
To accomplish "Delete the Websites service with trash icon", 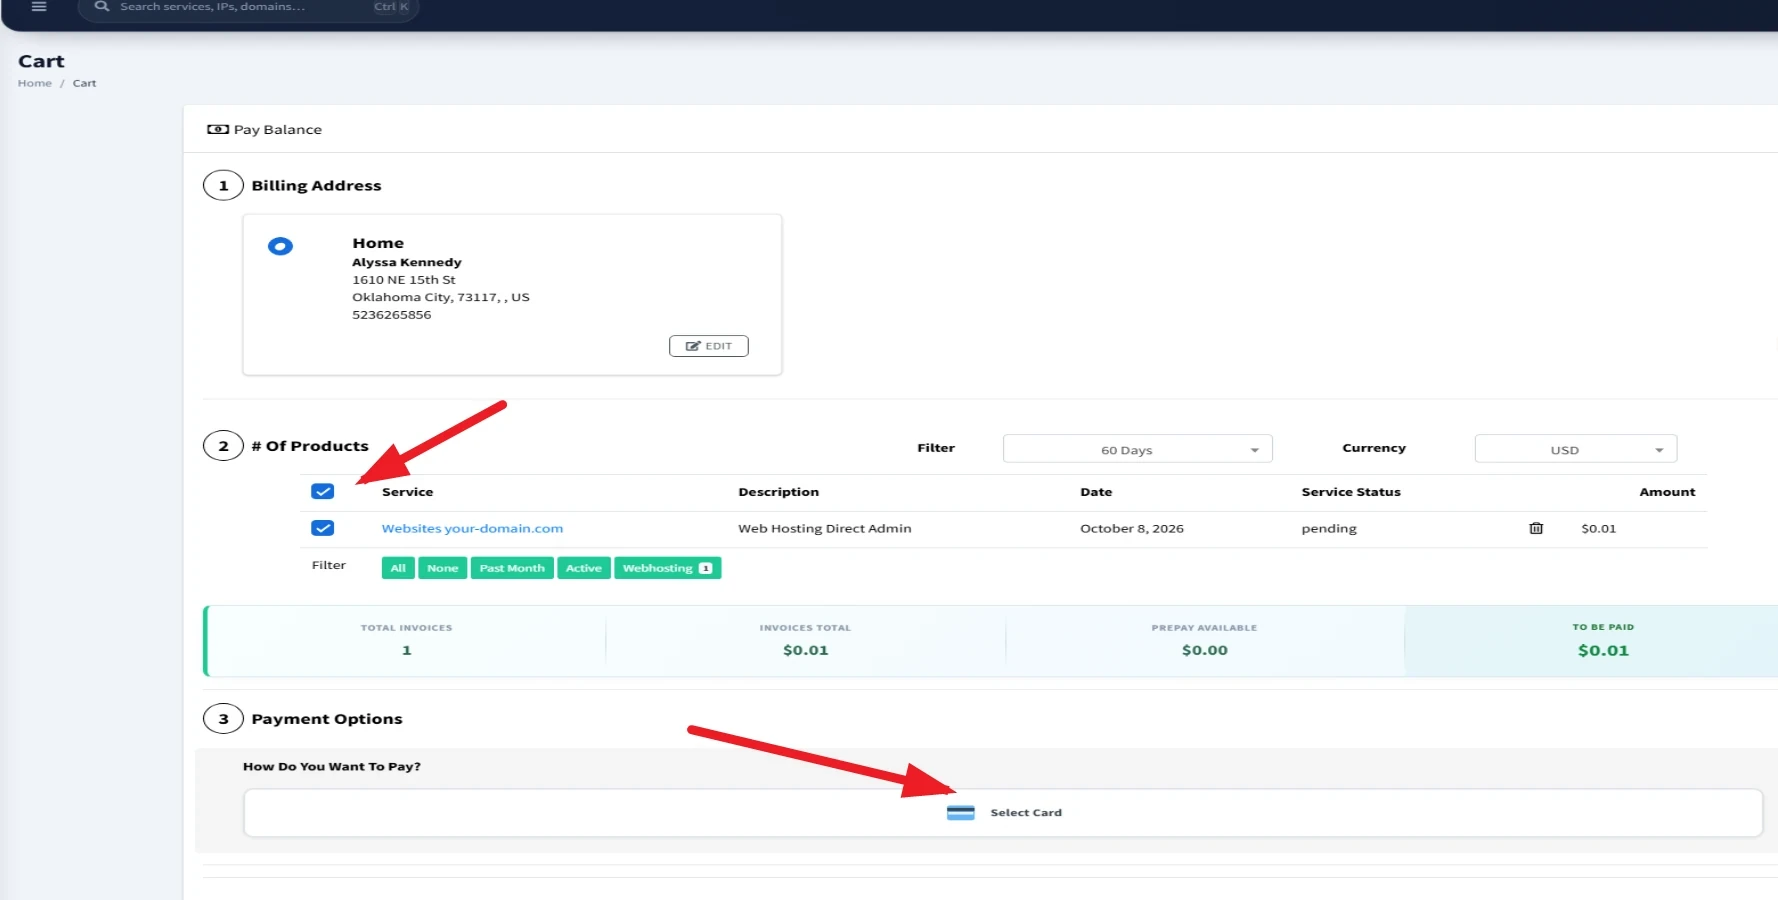I will click(1536, 528).
